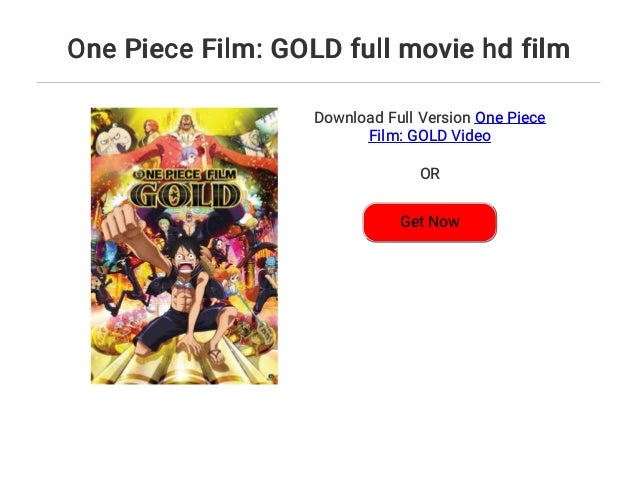Open the One Piece Film: GOLD Video link
This screenshot has height=479, width=638.
click(457, 127)
